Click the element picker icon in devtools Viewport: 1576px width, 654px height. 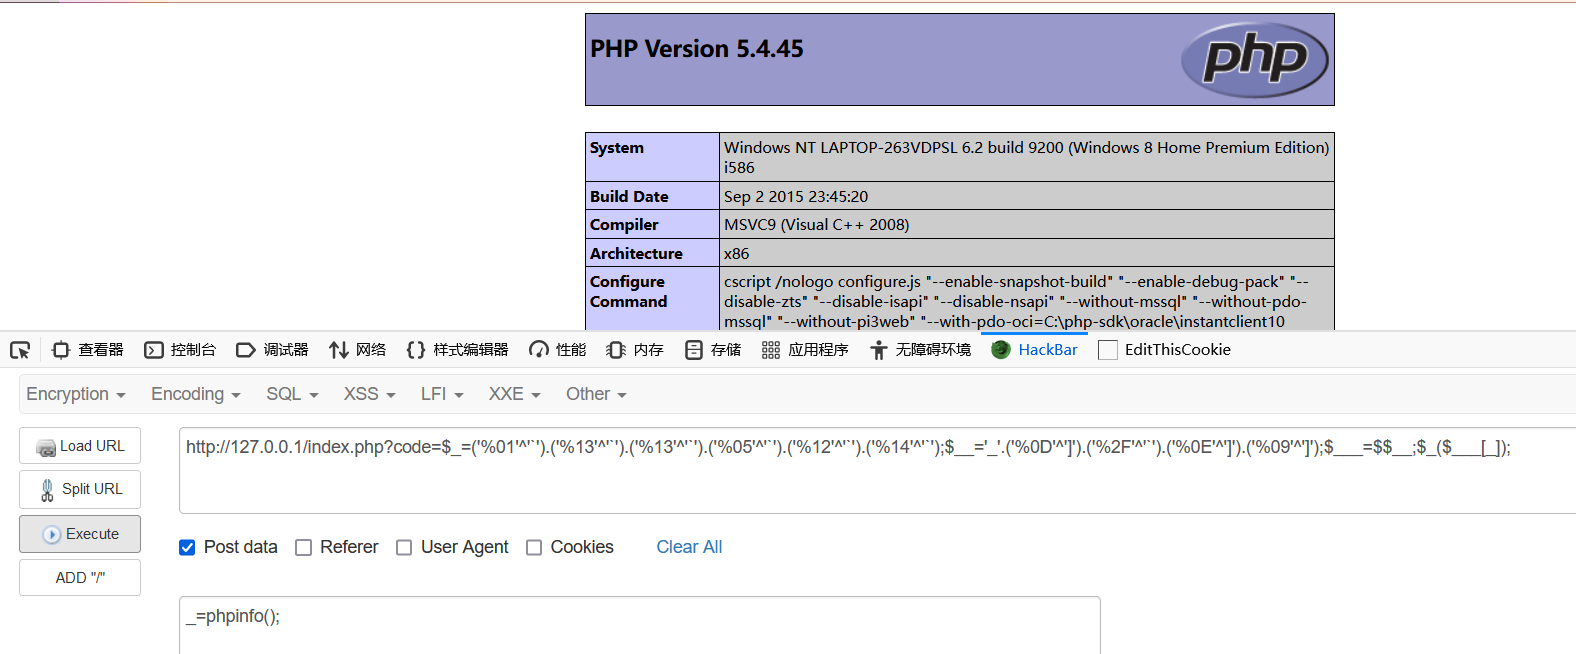coord(20,350)
